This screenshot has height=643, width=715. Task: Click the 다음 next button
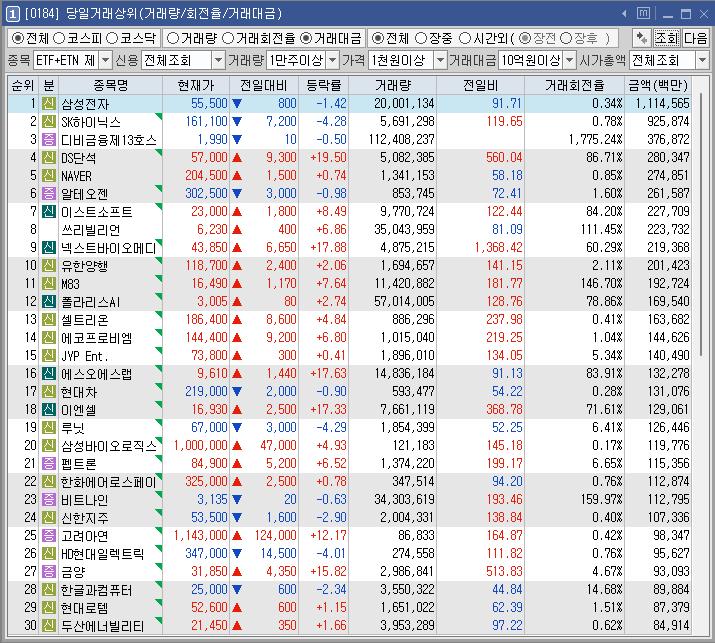click(696, 38)
